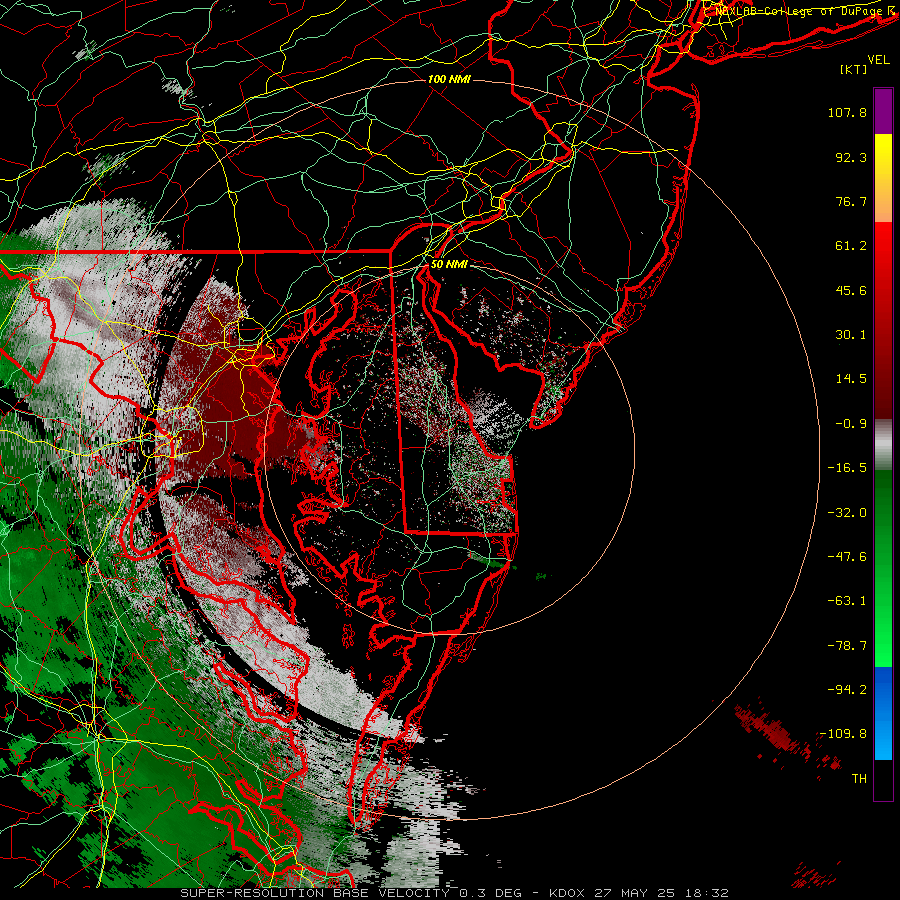The width and height of the screenshot is (900, 900).
Task: Pick the black TH segment of the color bar
Action: click(883, 779)
